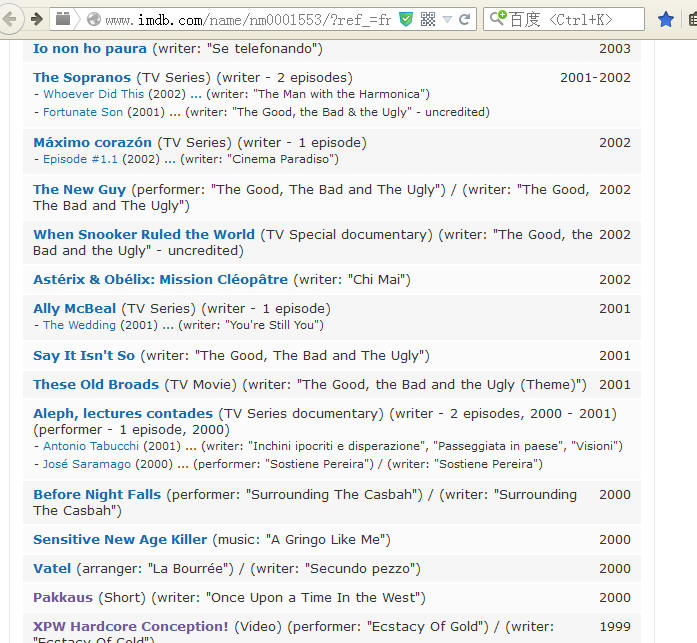Open Sensitive New Age Killer link
This screenshot has height=643, width=697.
120,539
